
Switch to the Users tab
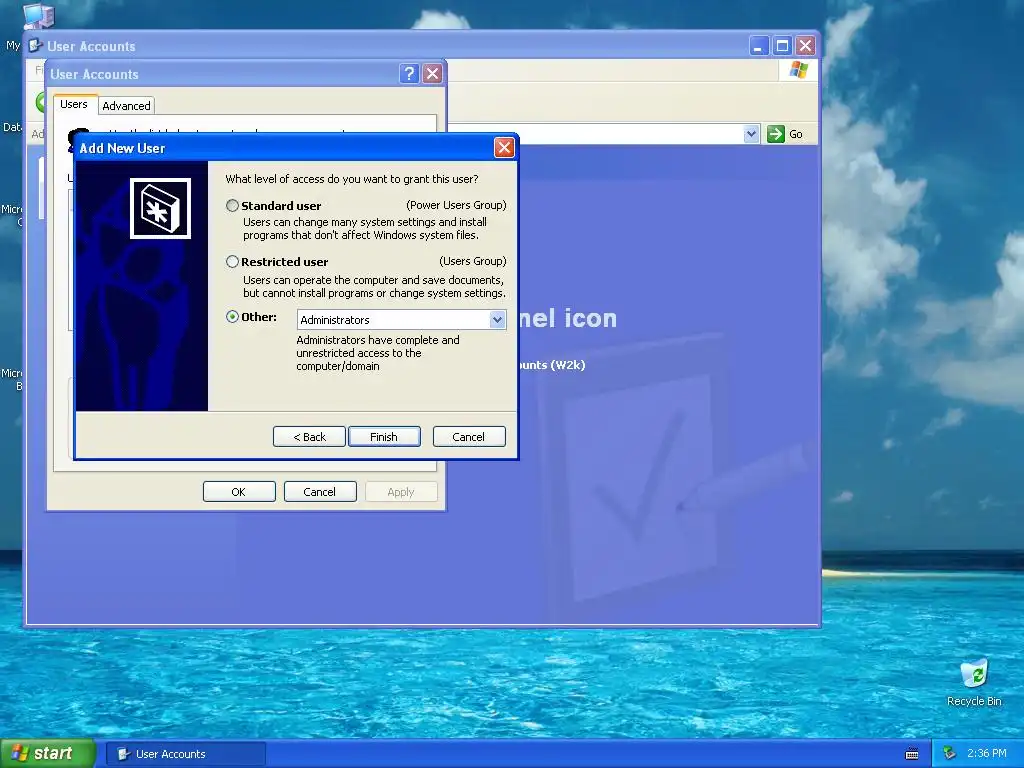tap(74, 104)
